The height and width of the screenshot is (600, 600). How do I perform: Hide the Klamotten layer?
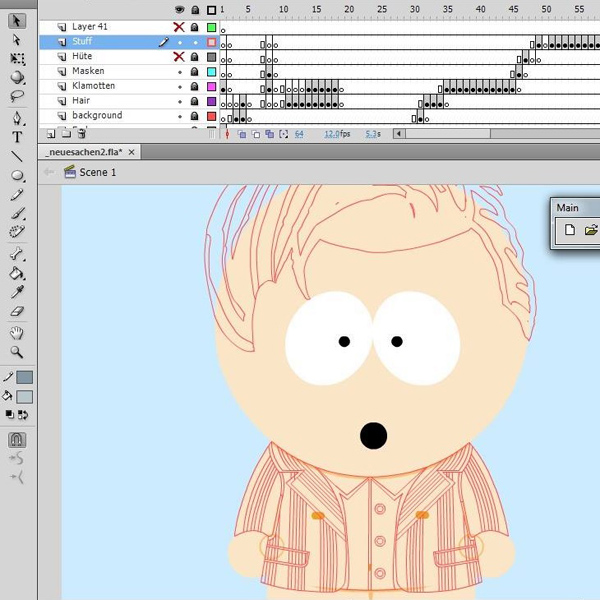179,87
